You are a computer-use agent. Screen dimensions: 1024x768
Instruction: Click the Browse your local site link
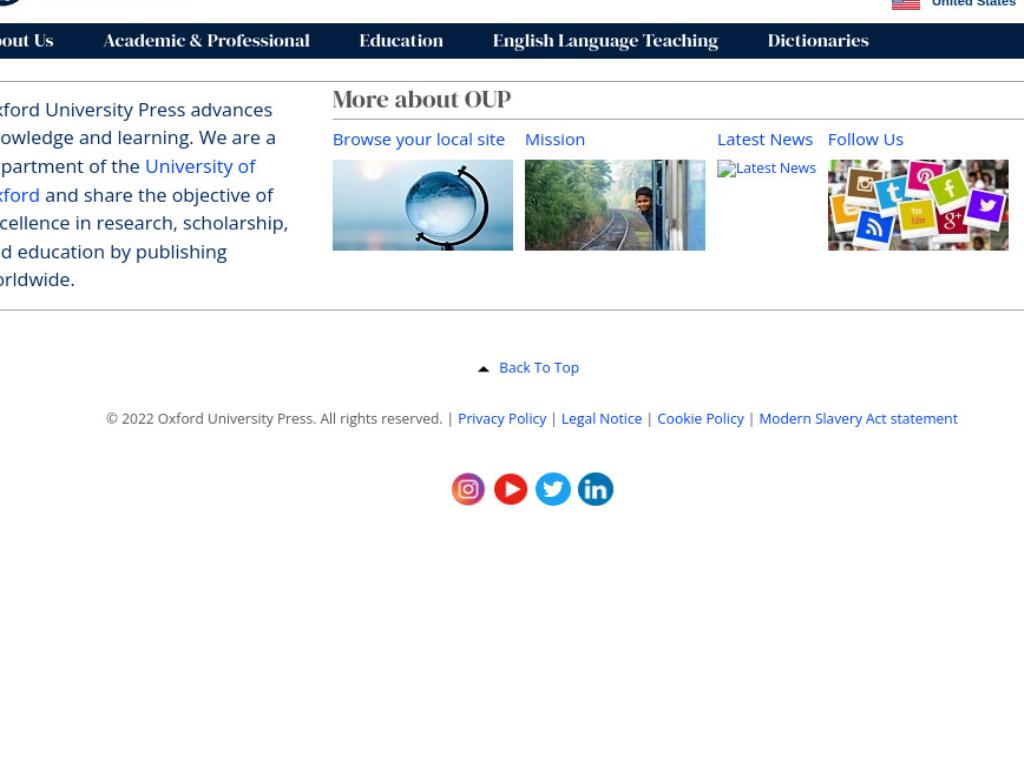click(x=419, y=140)
